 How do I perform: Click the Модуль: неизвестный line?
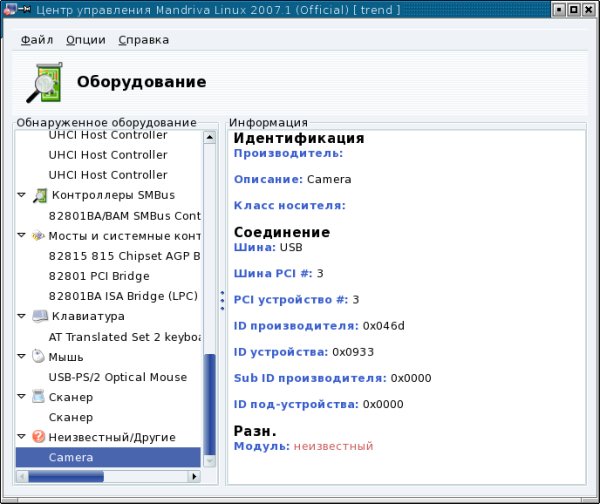[x=303, y=446]
